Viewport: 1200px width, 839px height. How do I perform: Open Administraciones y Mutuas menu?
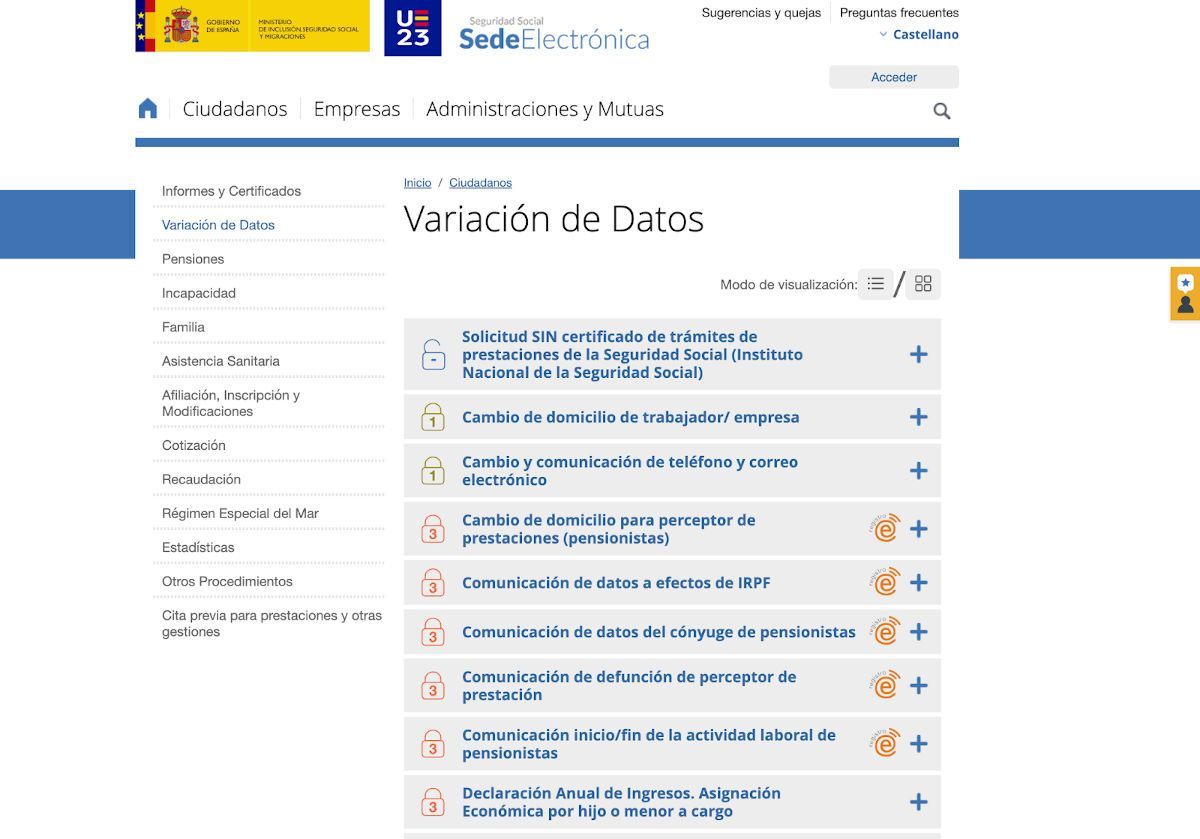pyautogui.click(x=544, y=109)
